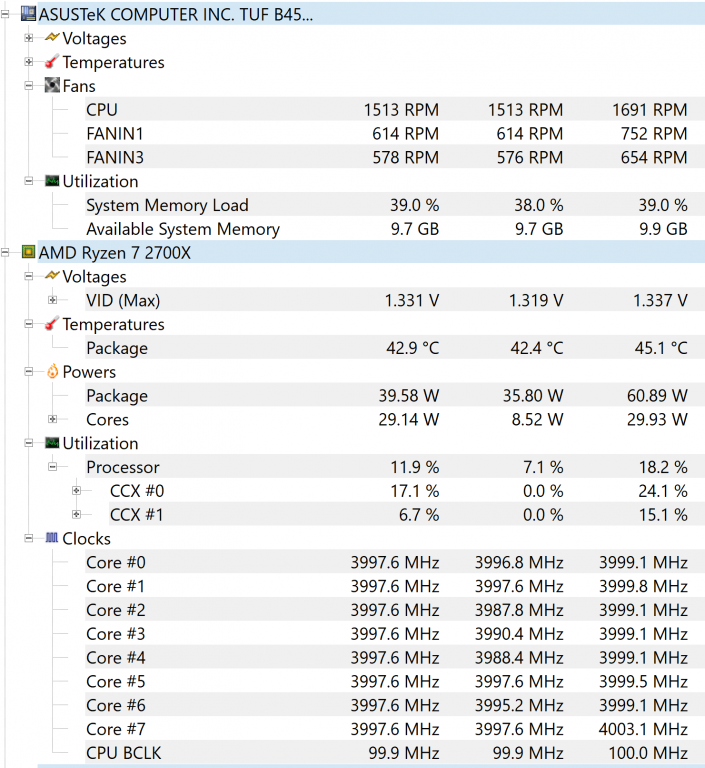Expand the Cores power entry
The height and width of the screenshot is (768, 705).
point(52,419)
